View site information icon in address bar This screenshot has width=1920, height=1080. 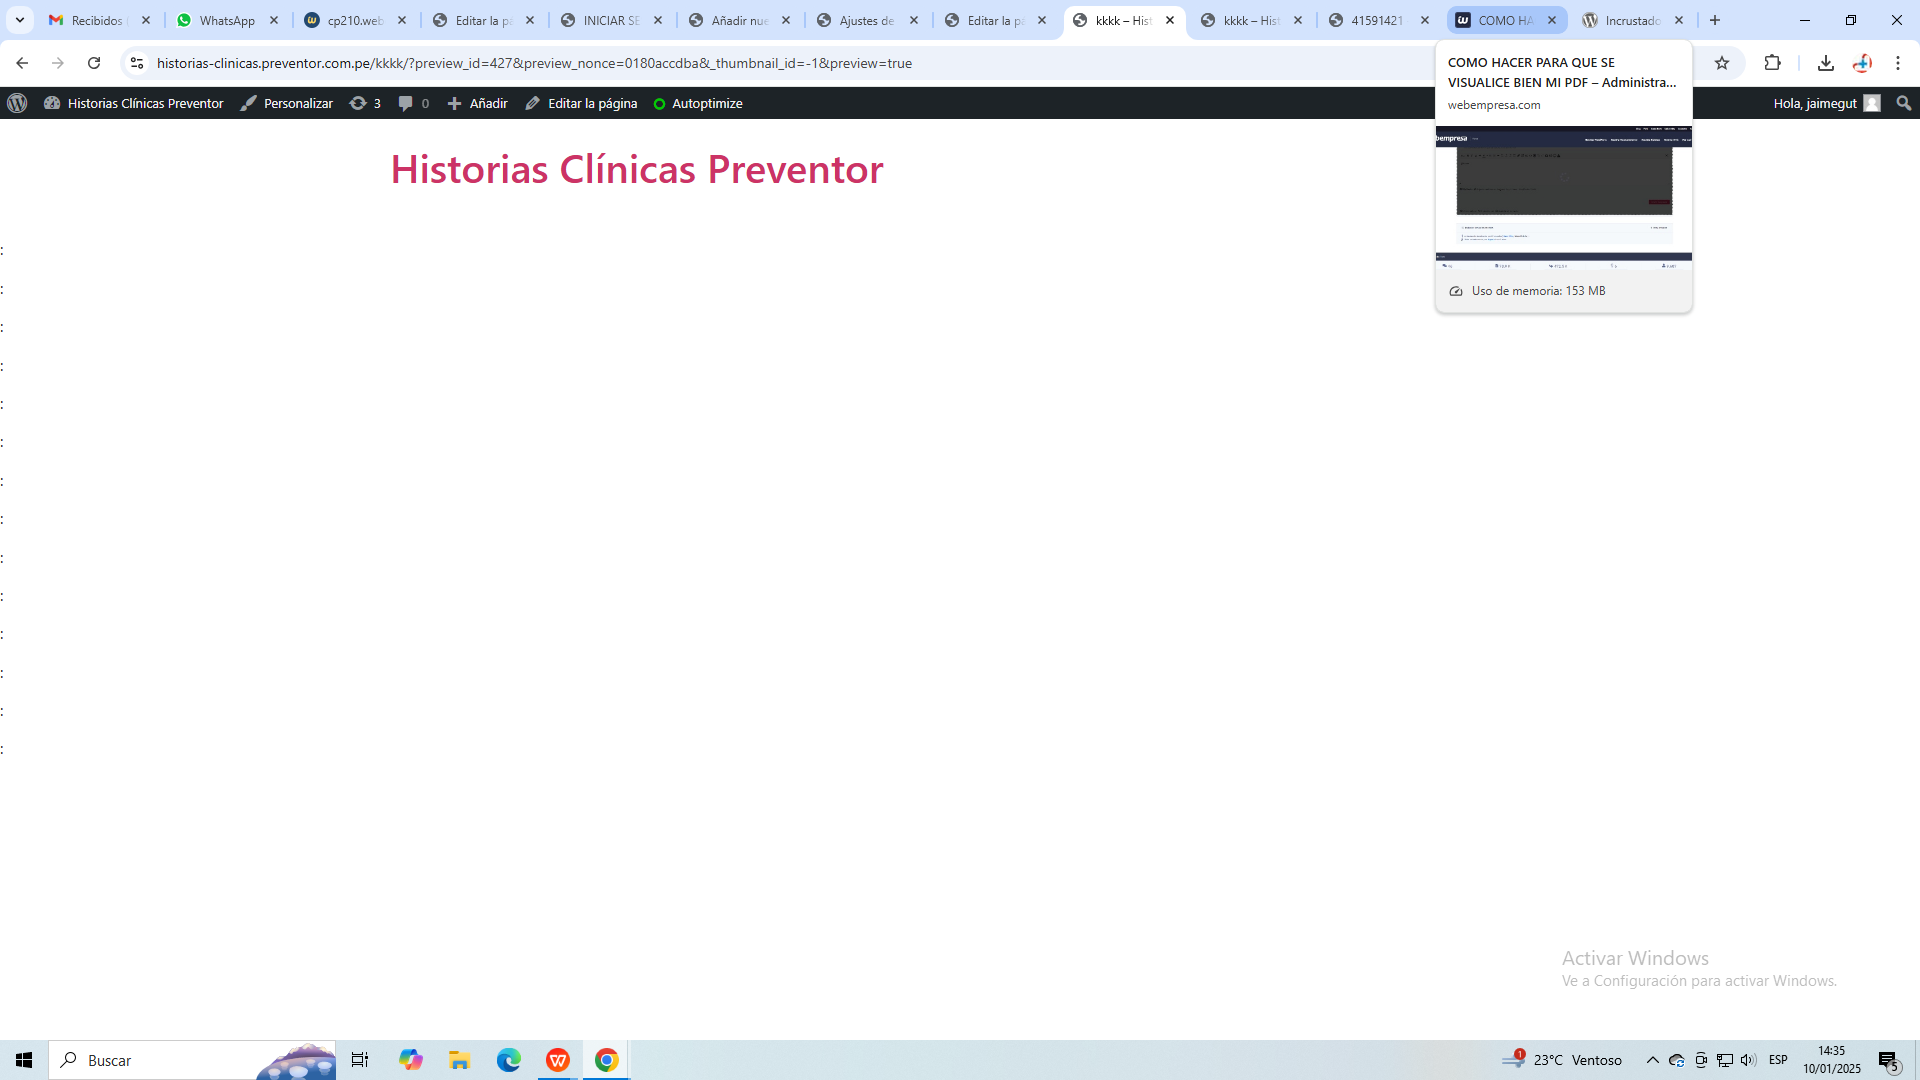click(137, 63)
